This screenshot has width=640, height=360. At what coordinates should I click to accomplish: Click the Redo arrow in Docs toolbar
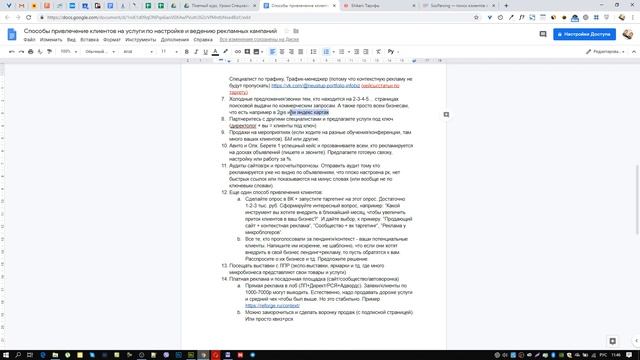[21, 52]
